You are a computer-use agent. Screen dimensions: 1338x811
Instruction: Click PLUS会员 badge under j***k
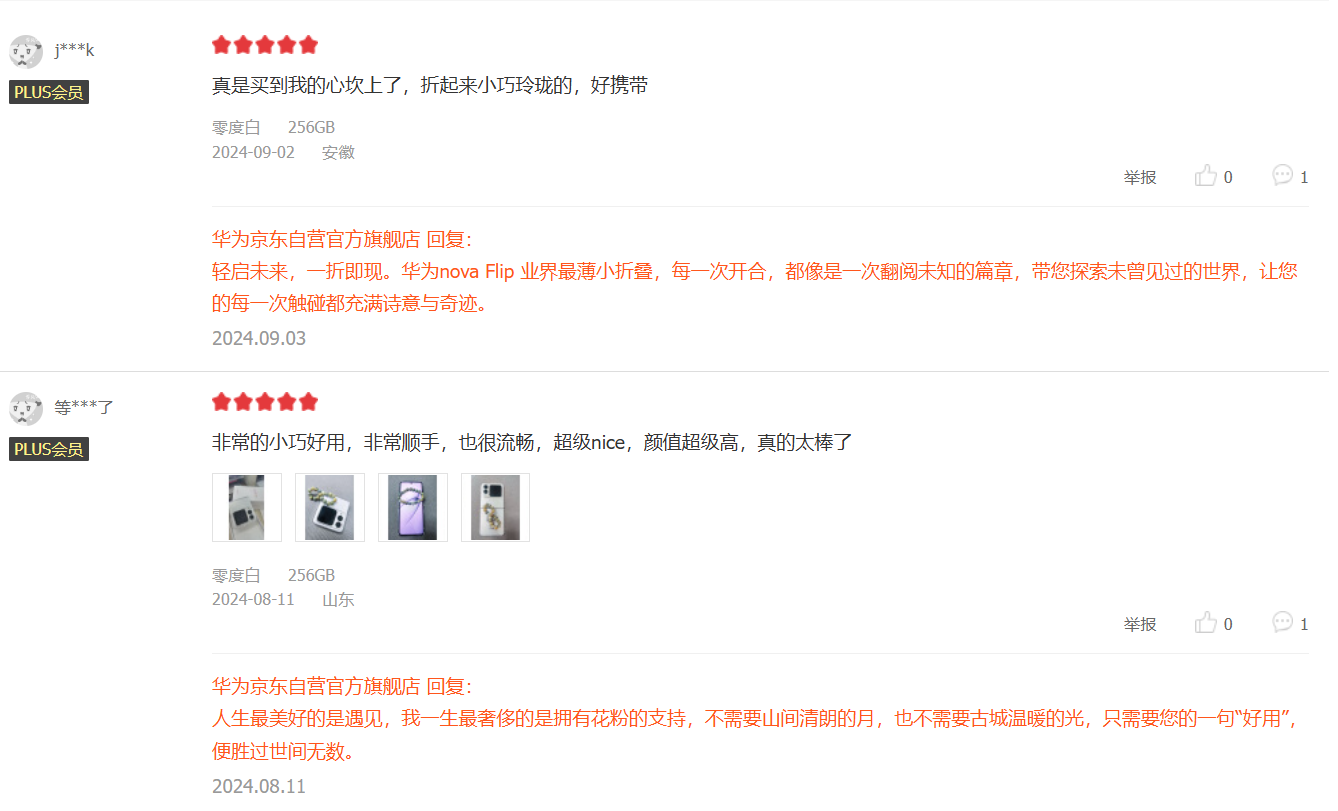coord(49,92)
